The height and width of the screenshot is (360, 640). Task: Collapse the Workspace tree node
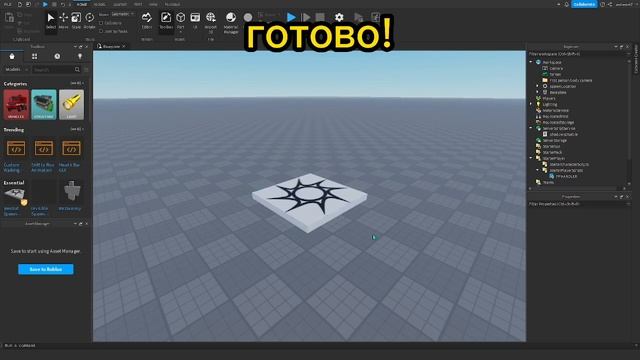tap(531, 62)
